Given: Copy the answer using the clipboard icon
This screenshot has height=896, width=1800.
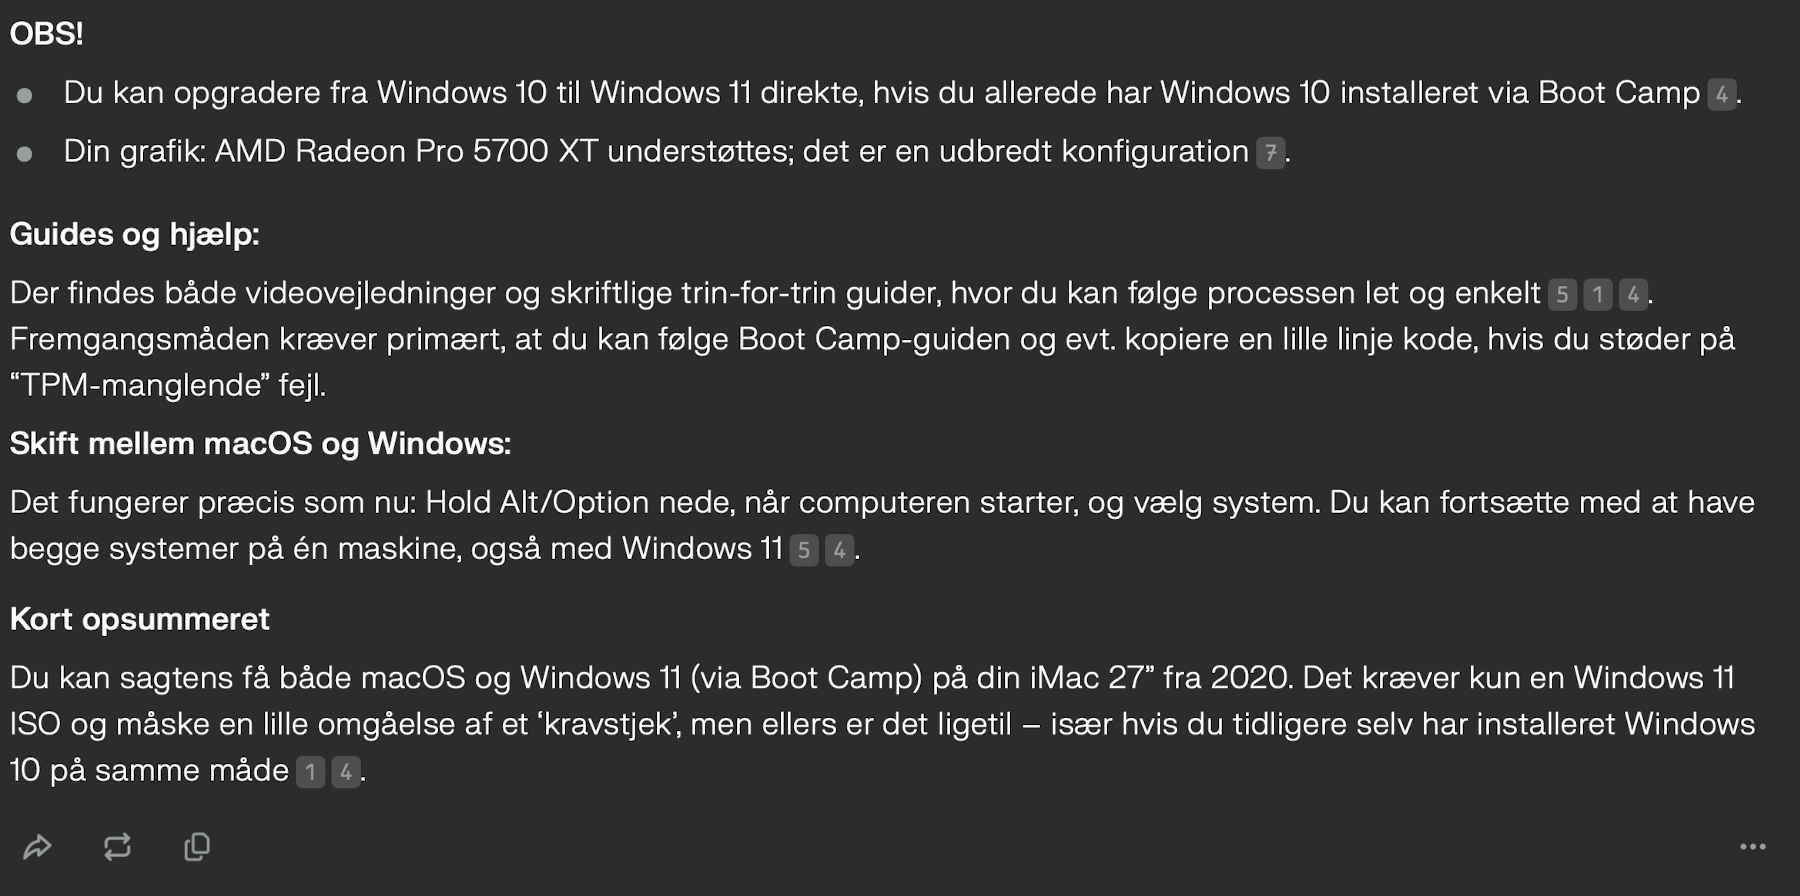Looking at the screenshot, I should point(197,847).
